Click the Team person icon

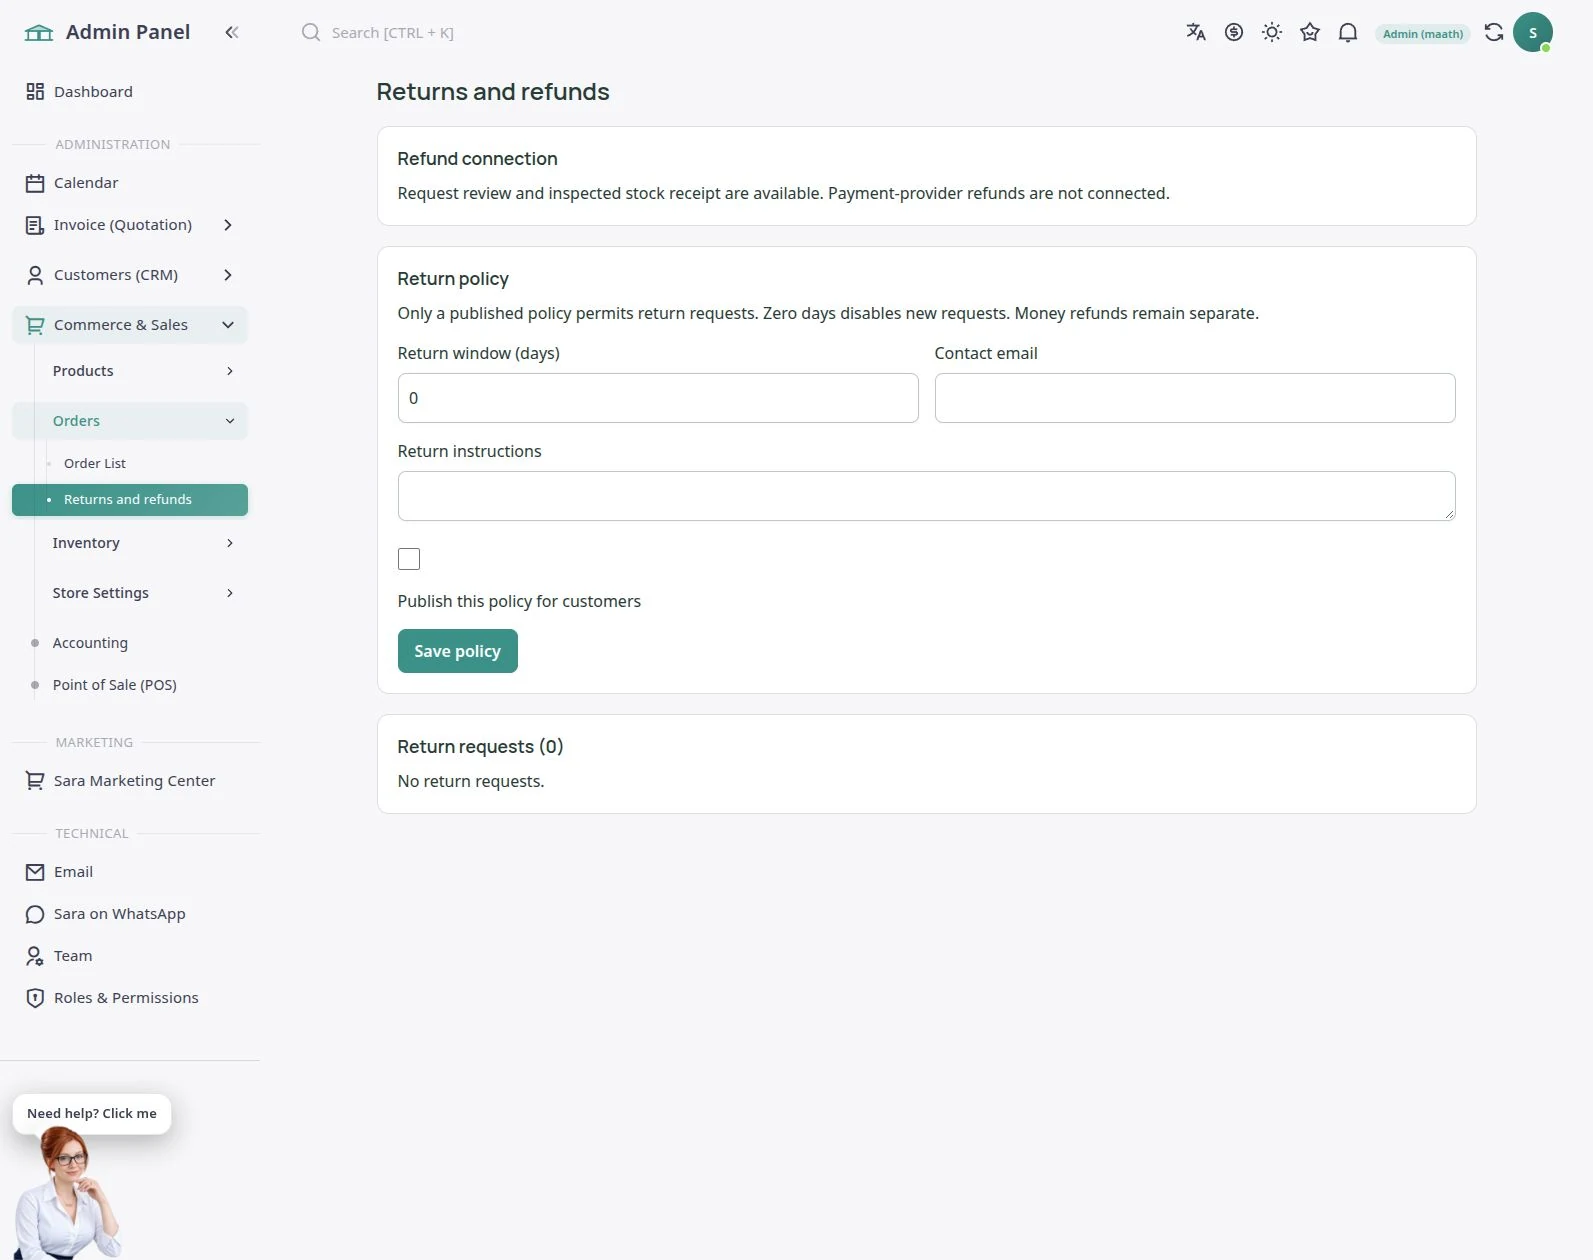(35, 956)
